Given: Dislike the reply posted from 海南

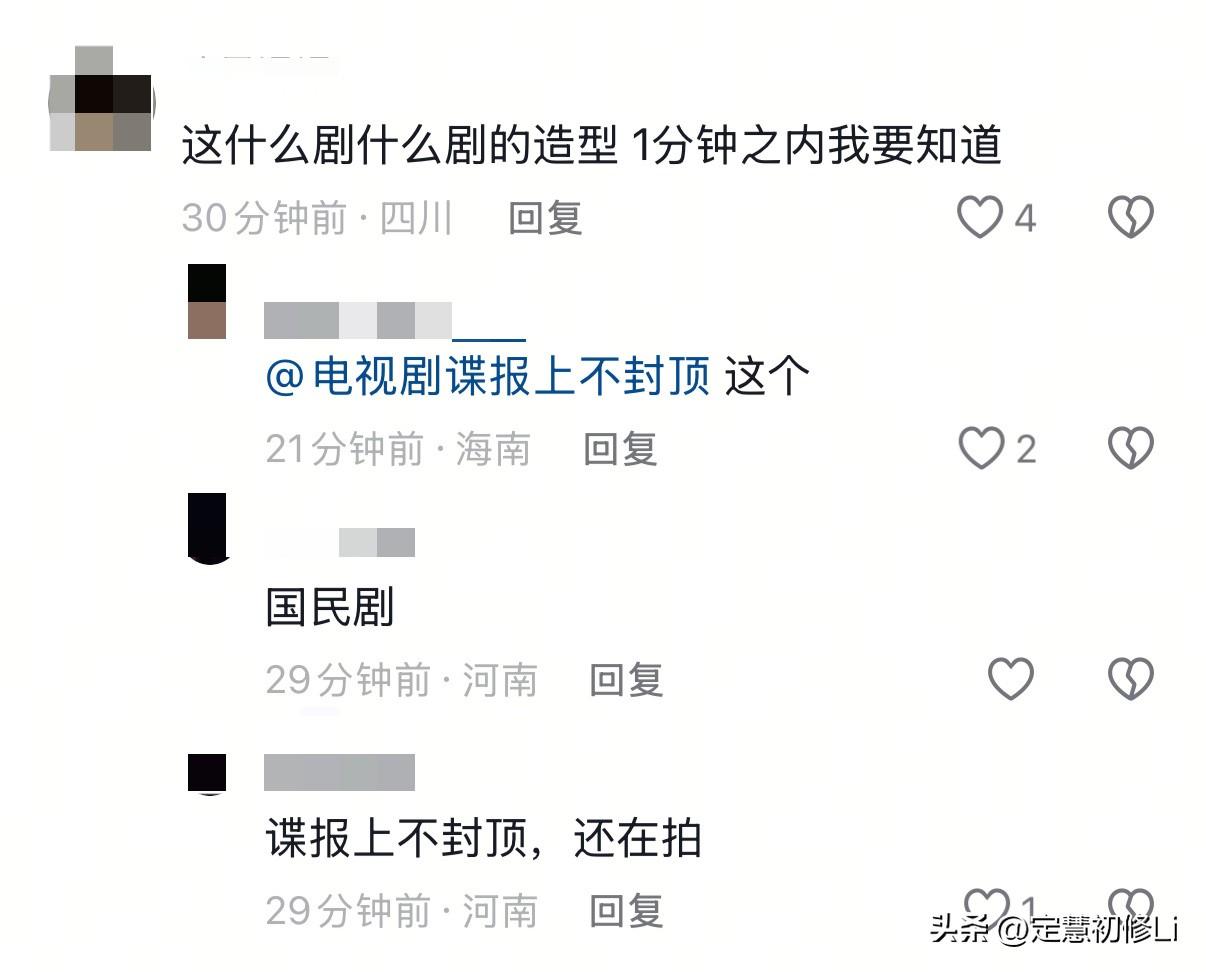Looking at the screenshot, I should pyautogui.click(x=1131, y=448).
